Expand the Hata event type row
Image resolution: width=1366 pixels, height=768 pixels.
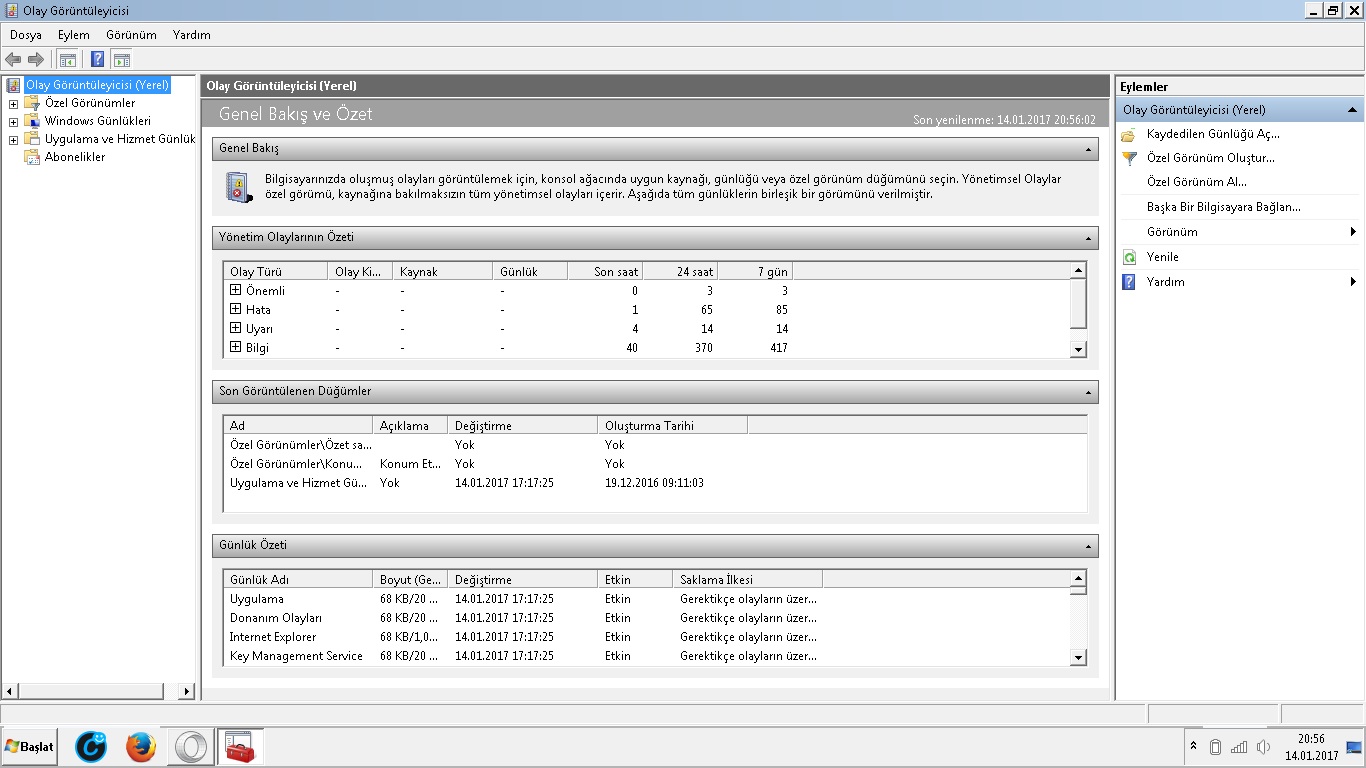click(236, 309)
